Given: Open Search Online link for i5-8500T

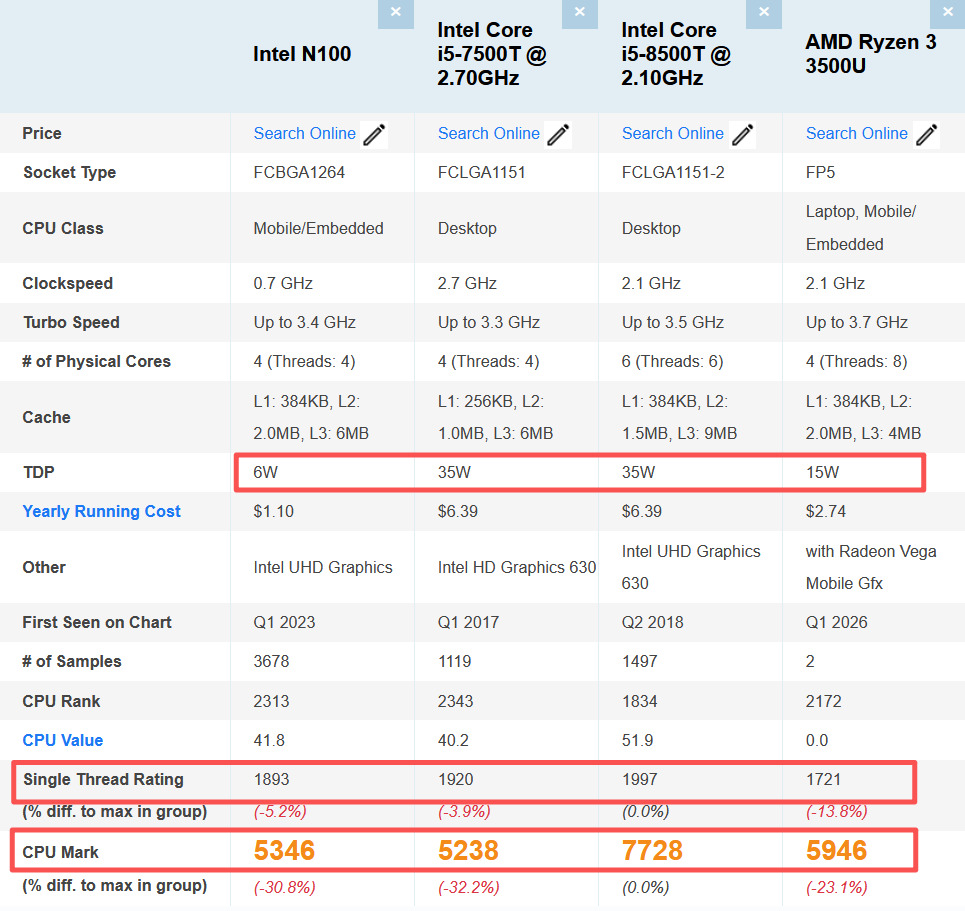Looking at the screenshot, I should pos(673,134).
